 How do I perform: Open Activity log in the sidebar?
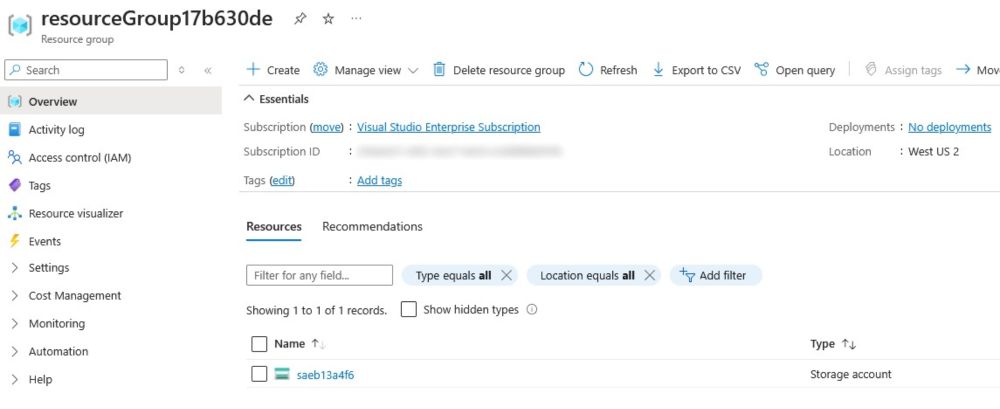(56, 130)
